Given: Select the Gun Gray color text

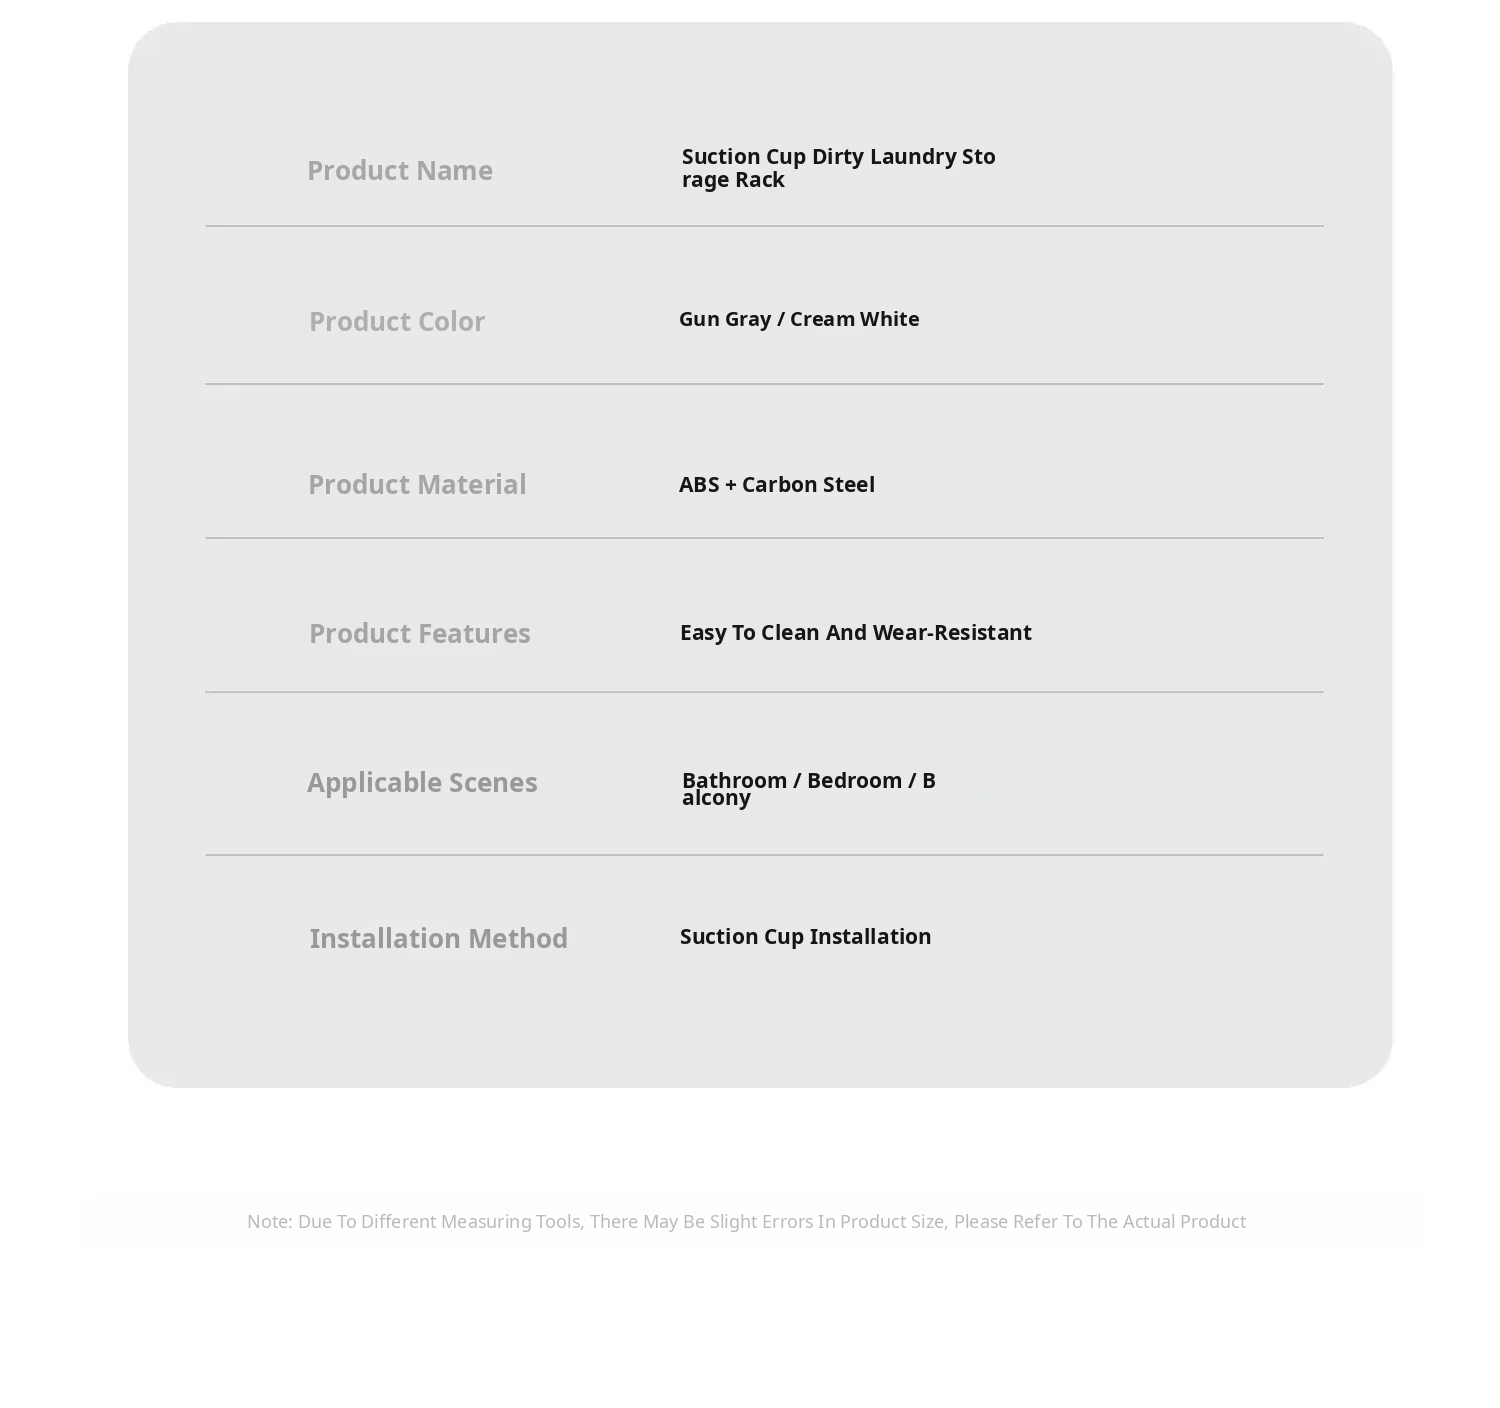Looking at the screenshot, I should coord(724,319).
